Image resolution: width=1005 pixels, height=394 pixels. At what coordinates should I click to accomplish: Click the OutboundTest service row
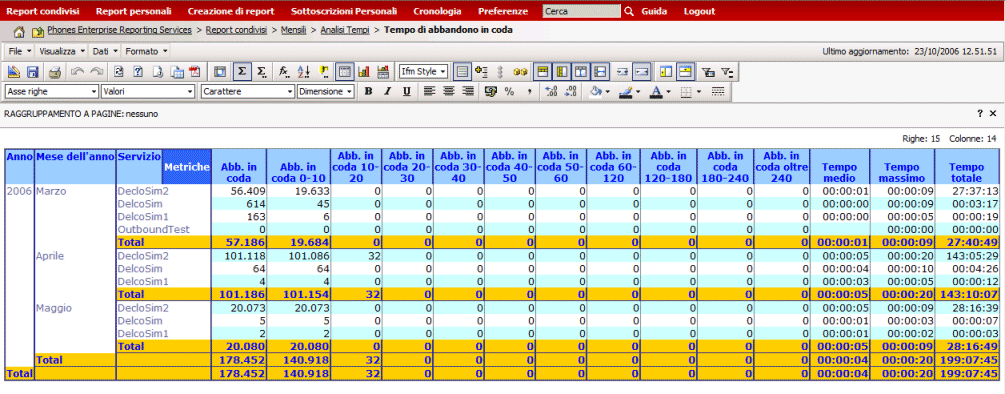tap(154, 229)
